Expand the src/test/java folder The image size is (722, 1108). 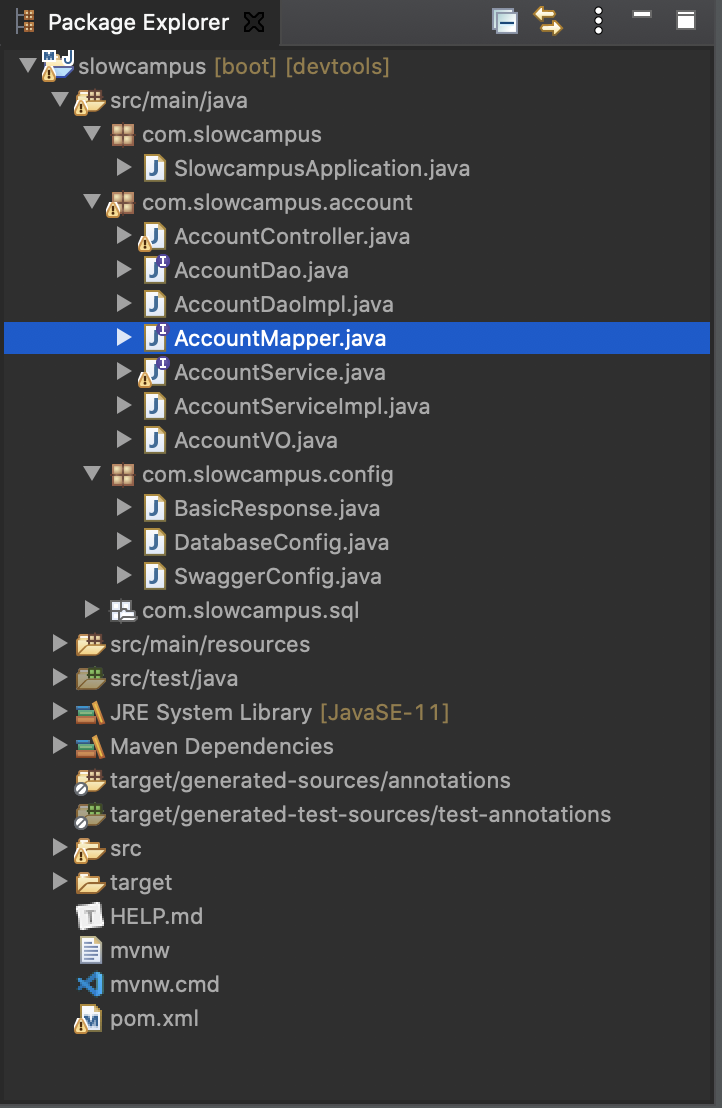(60, 678)
